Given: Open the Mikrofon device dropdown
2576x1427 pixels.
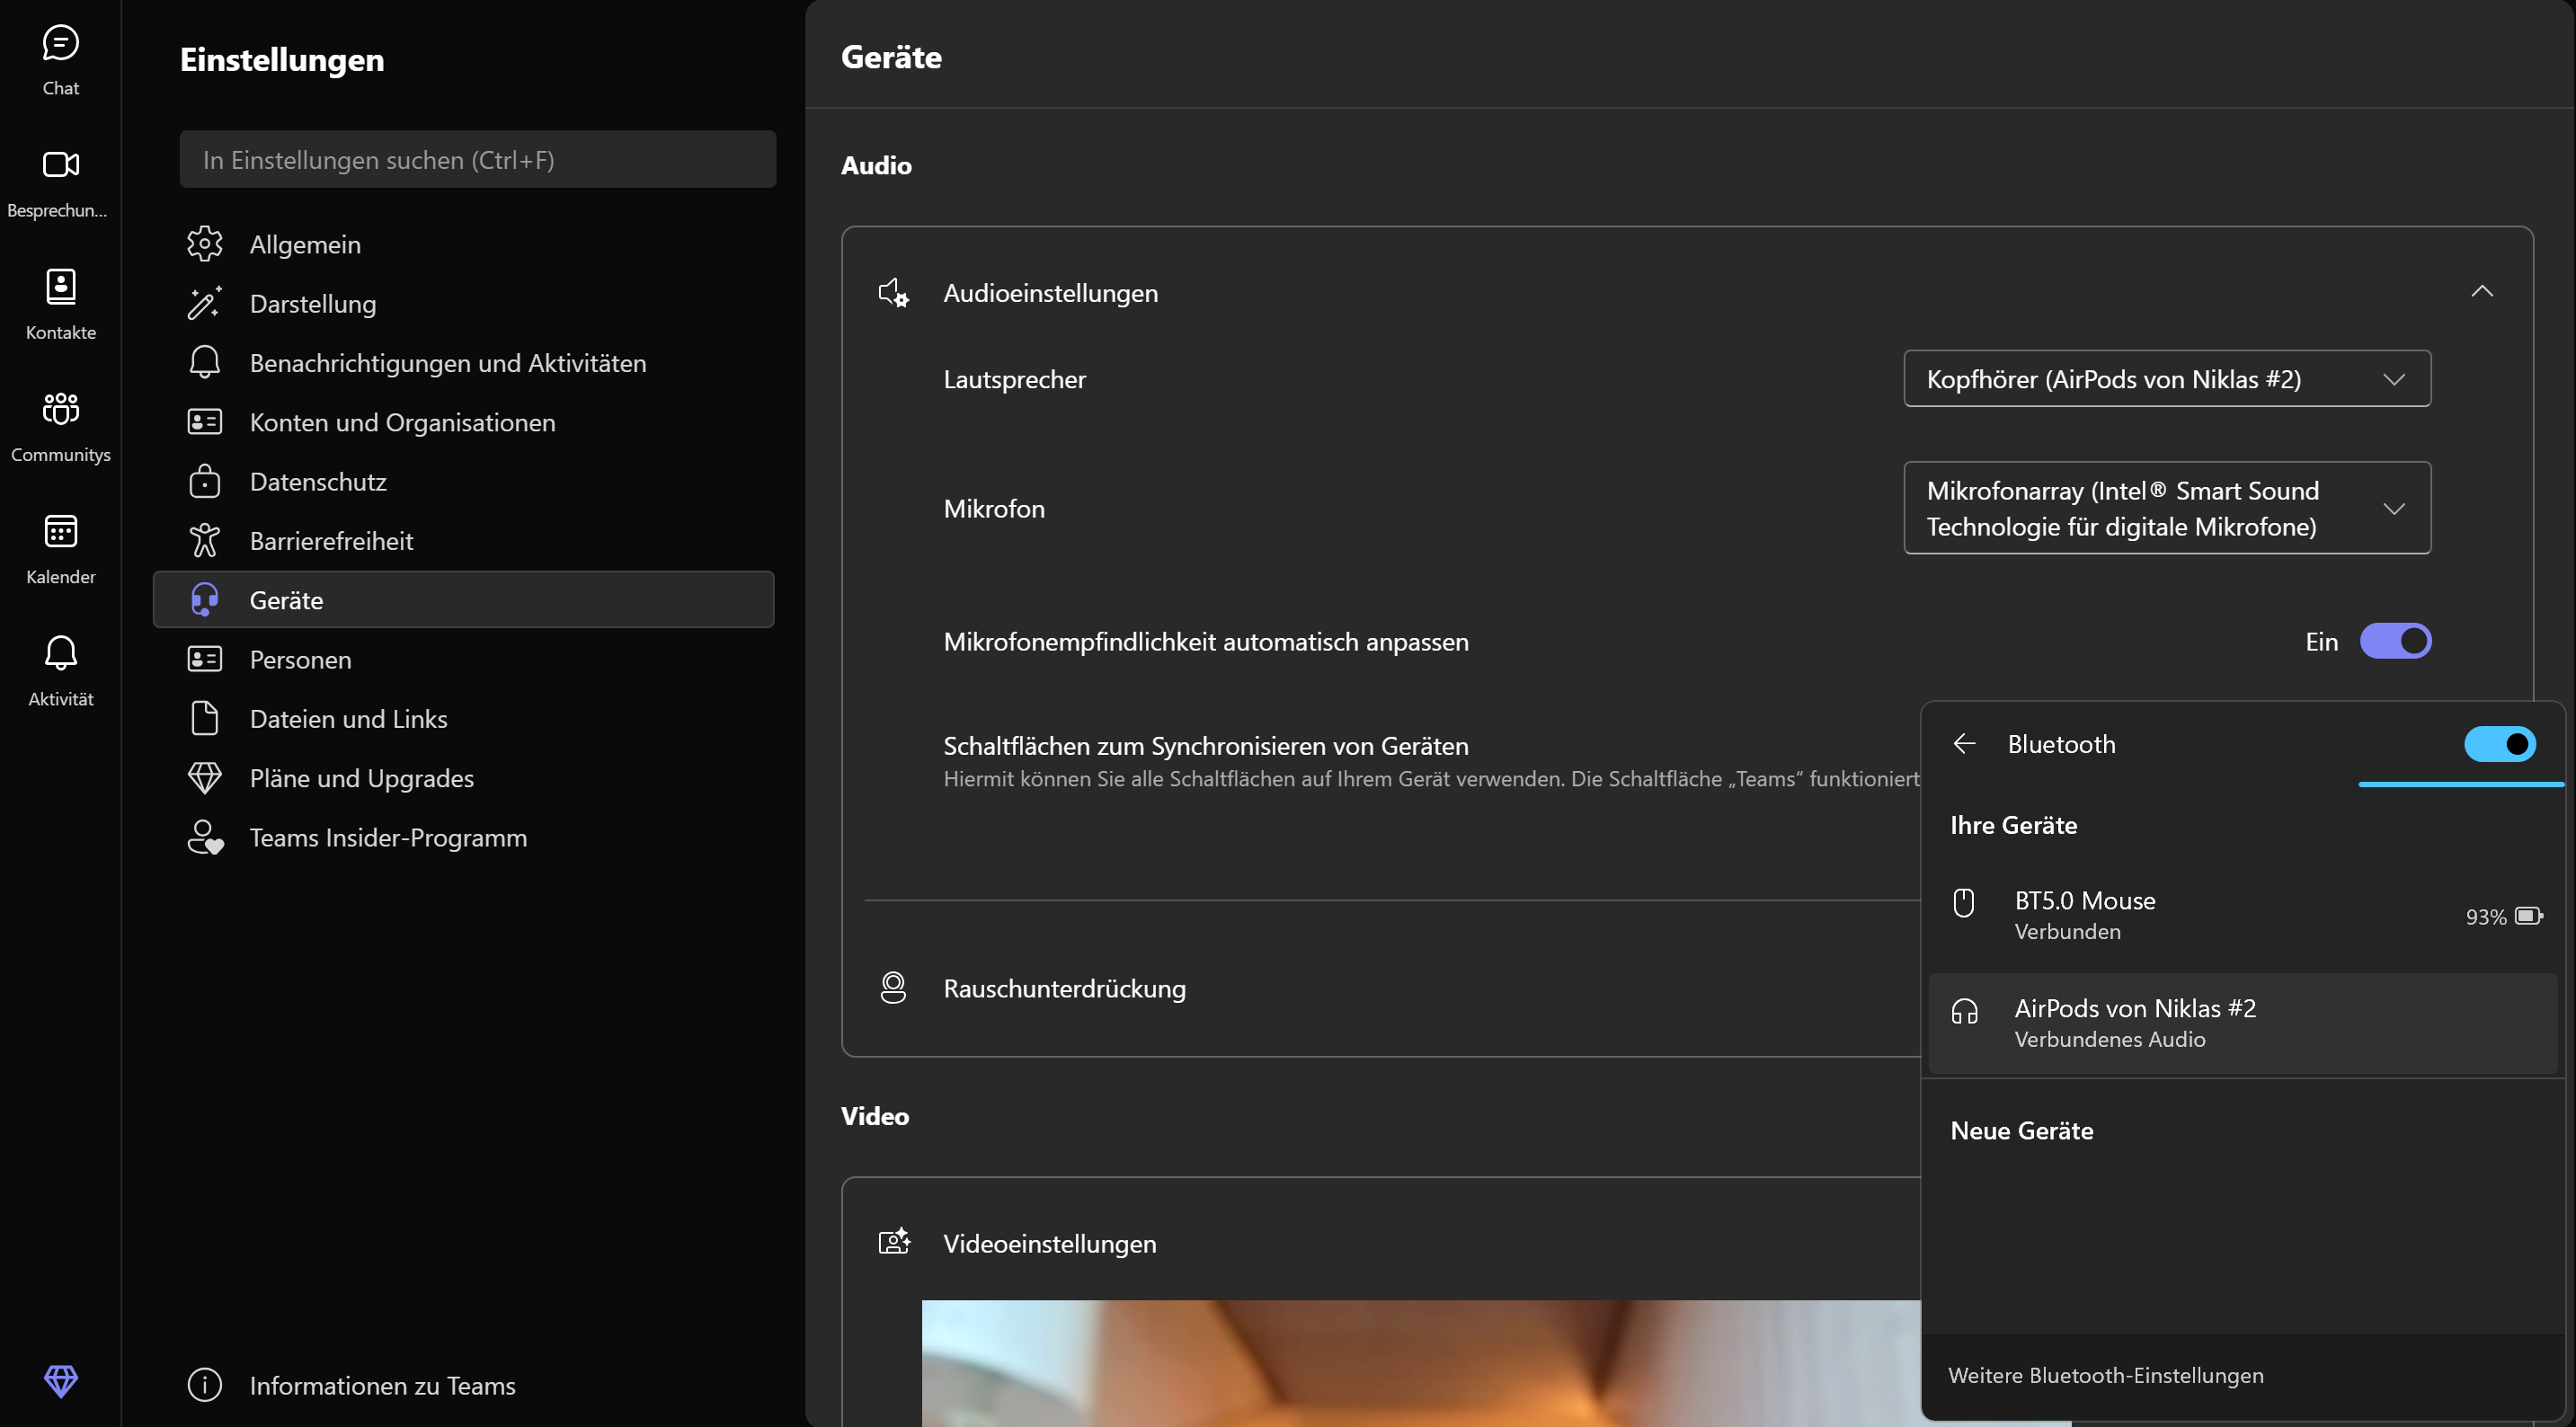Looking at the screenshot, I should [x=2166, y=508].
